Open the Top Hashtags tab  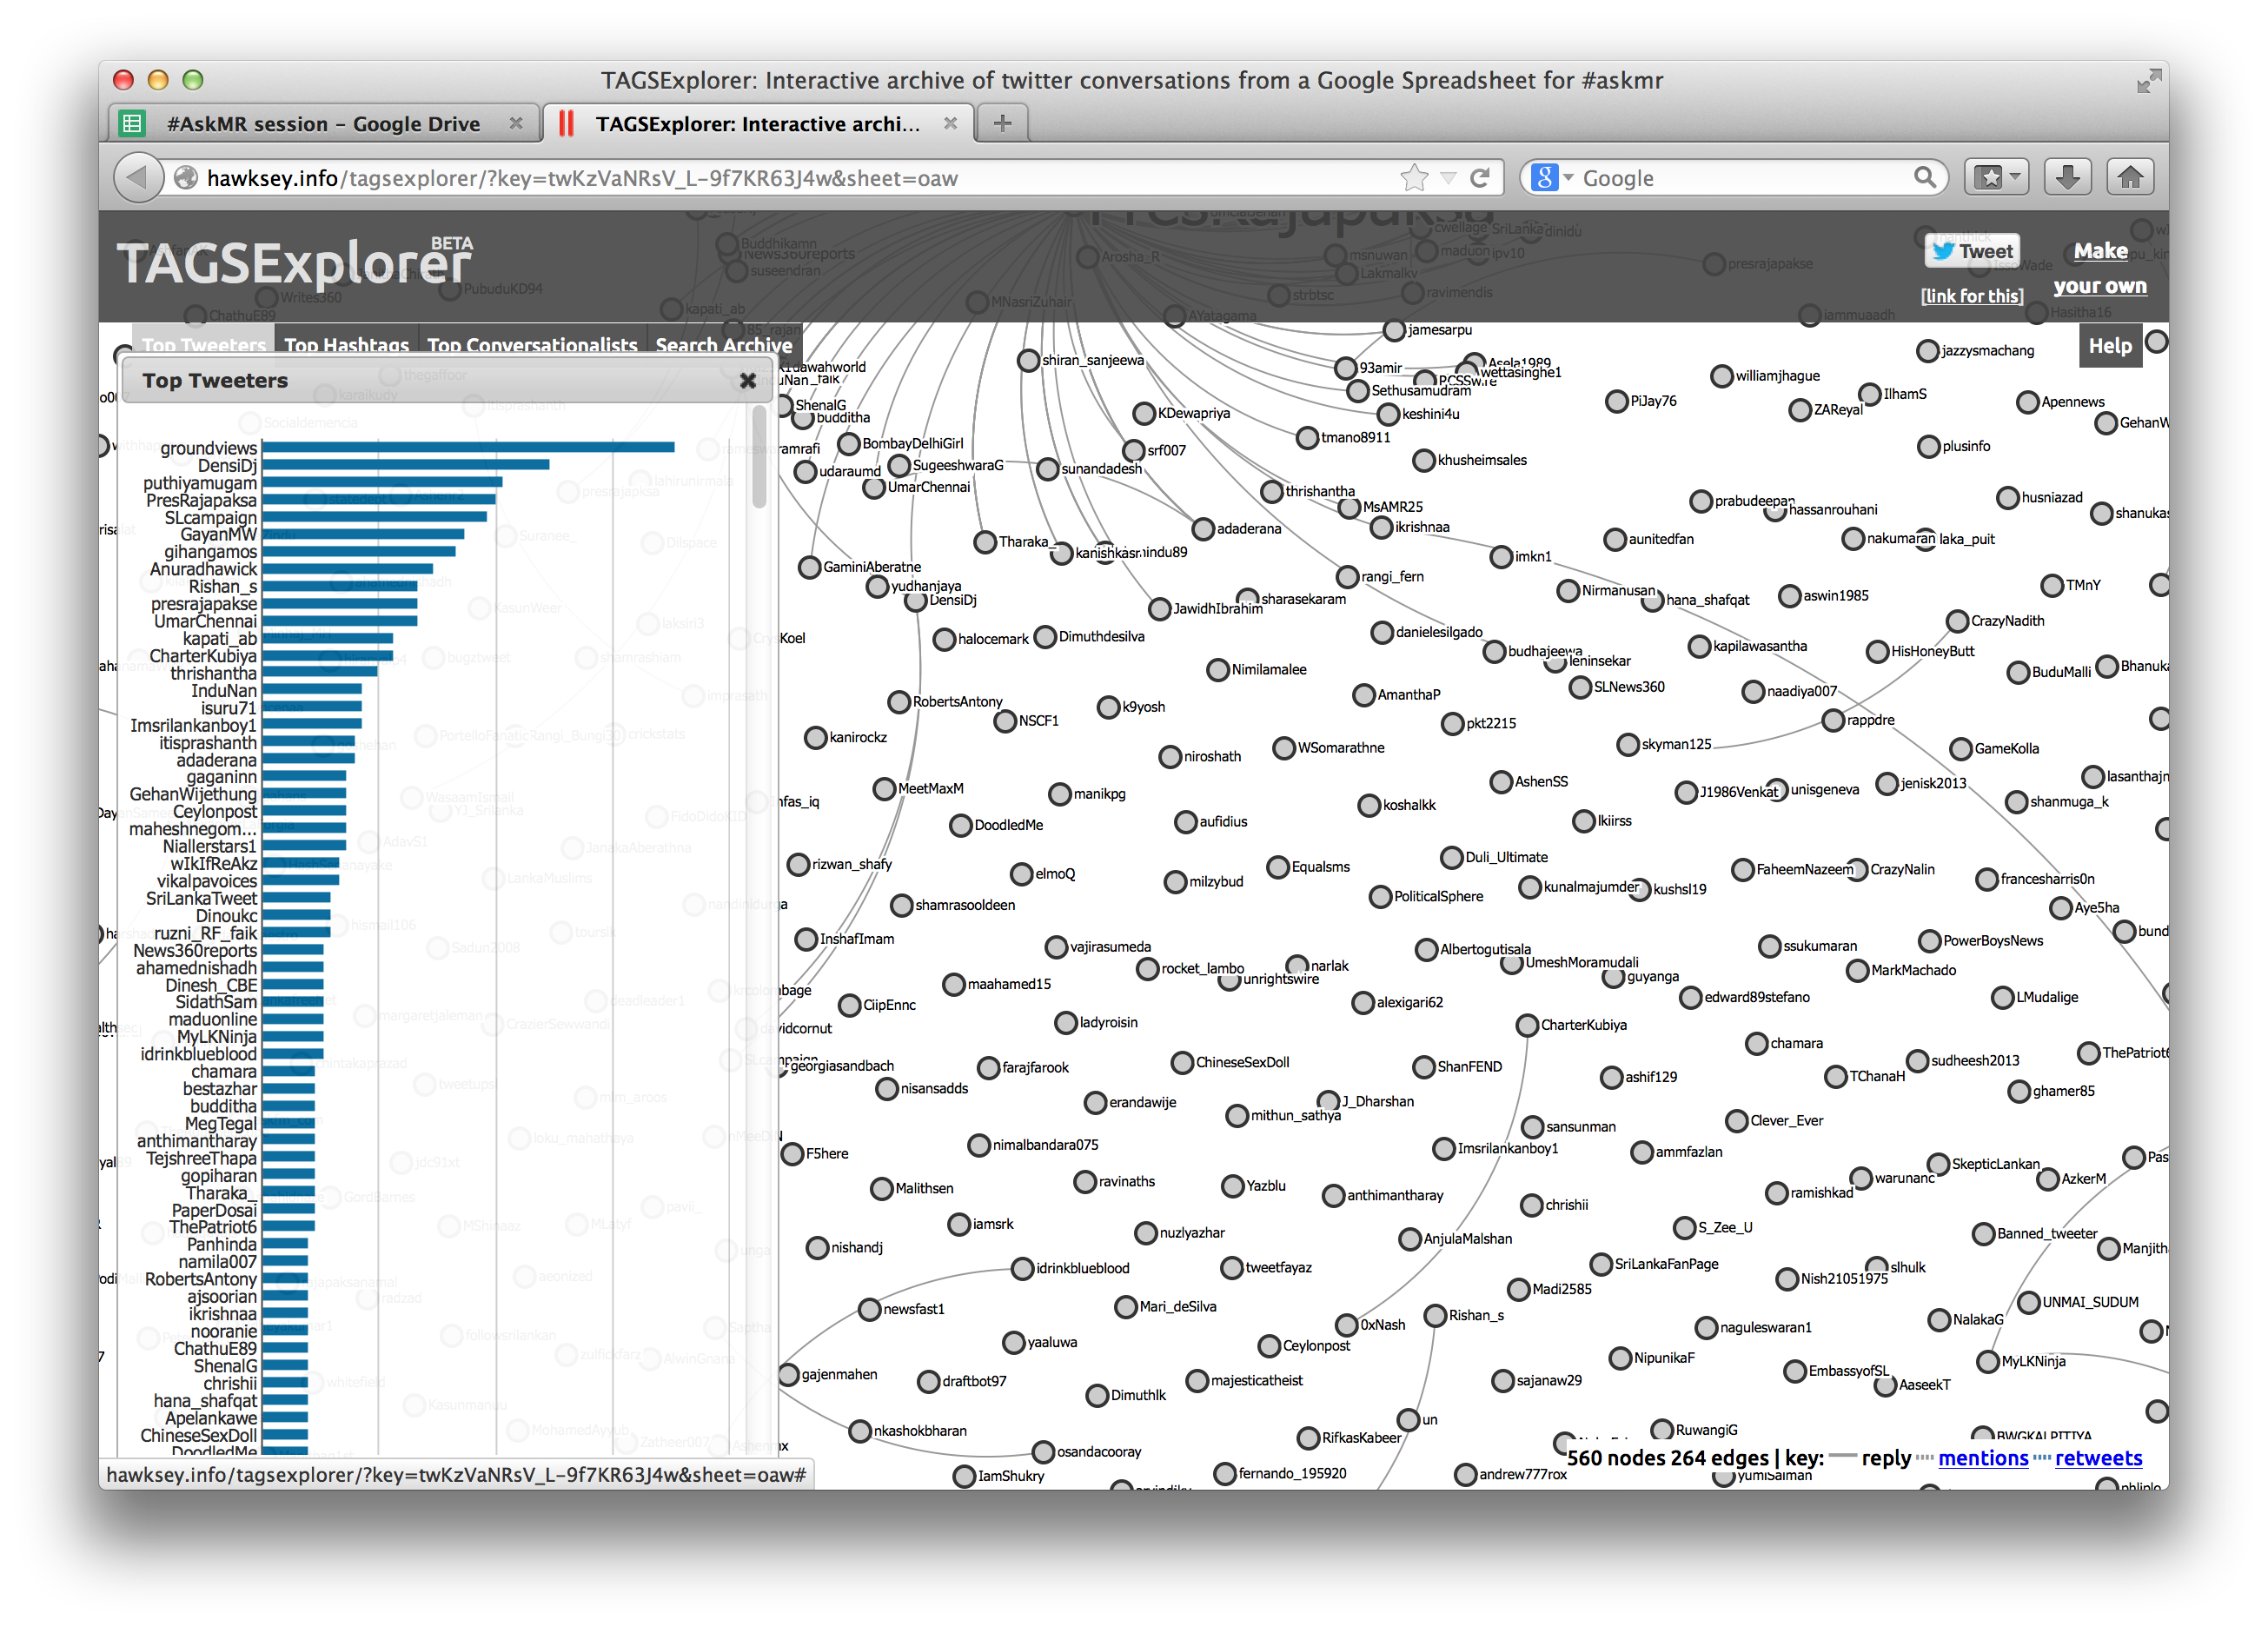pos(346,344)
